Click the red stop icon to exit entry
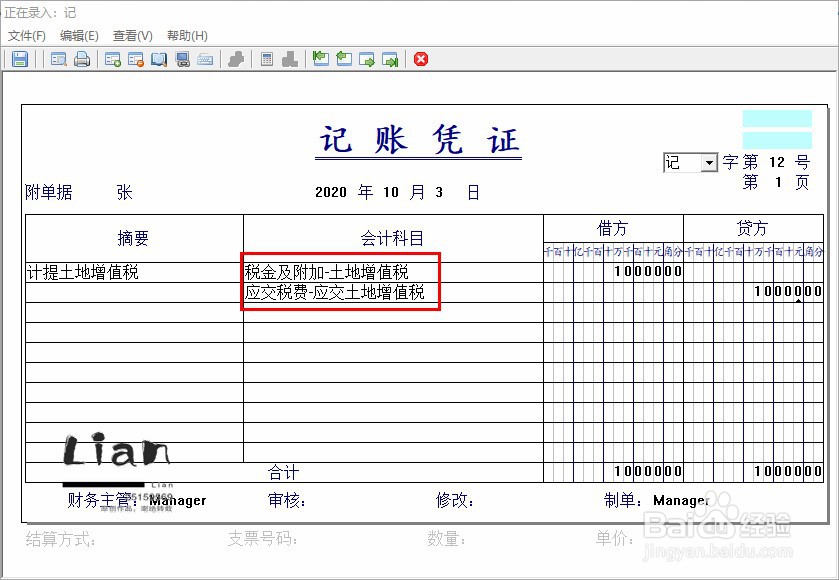 (421, 59)
